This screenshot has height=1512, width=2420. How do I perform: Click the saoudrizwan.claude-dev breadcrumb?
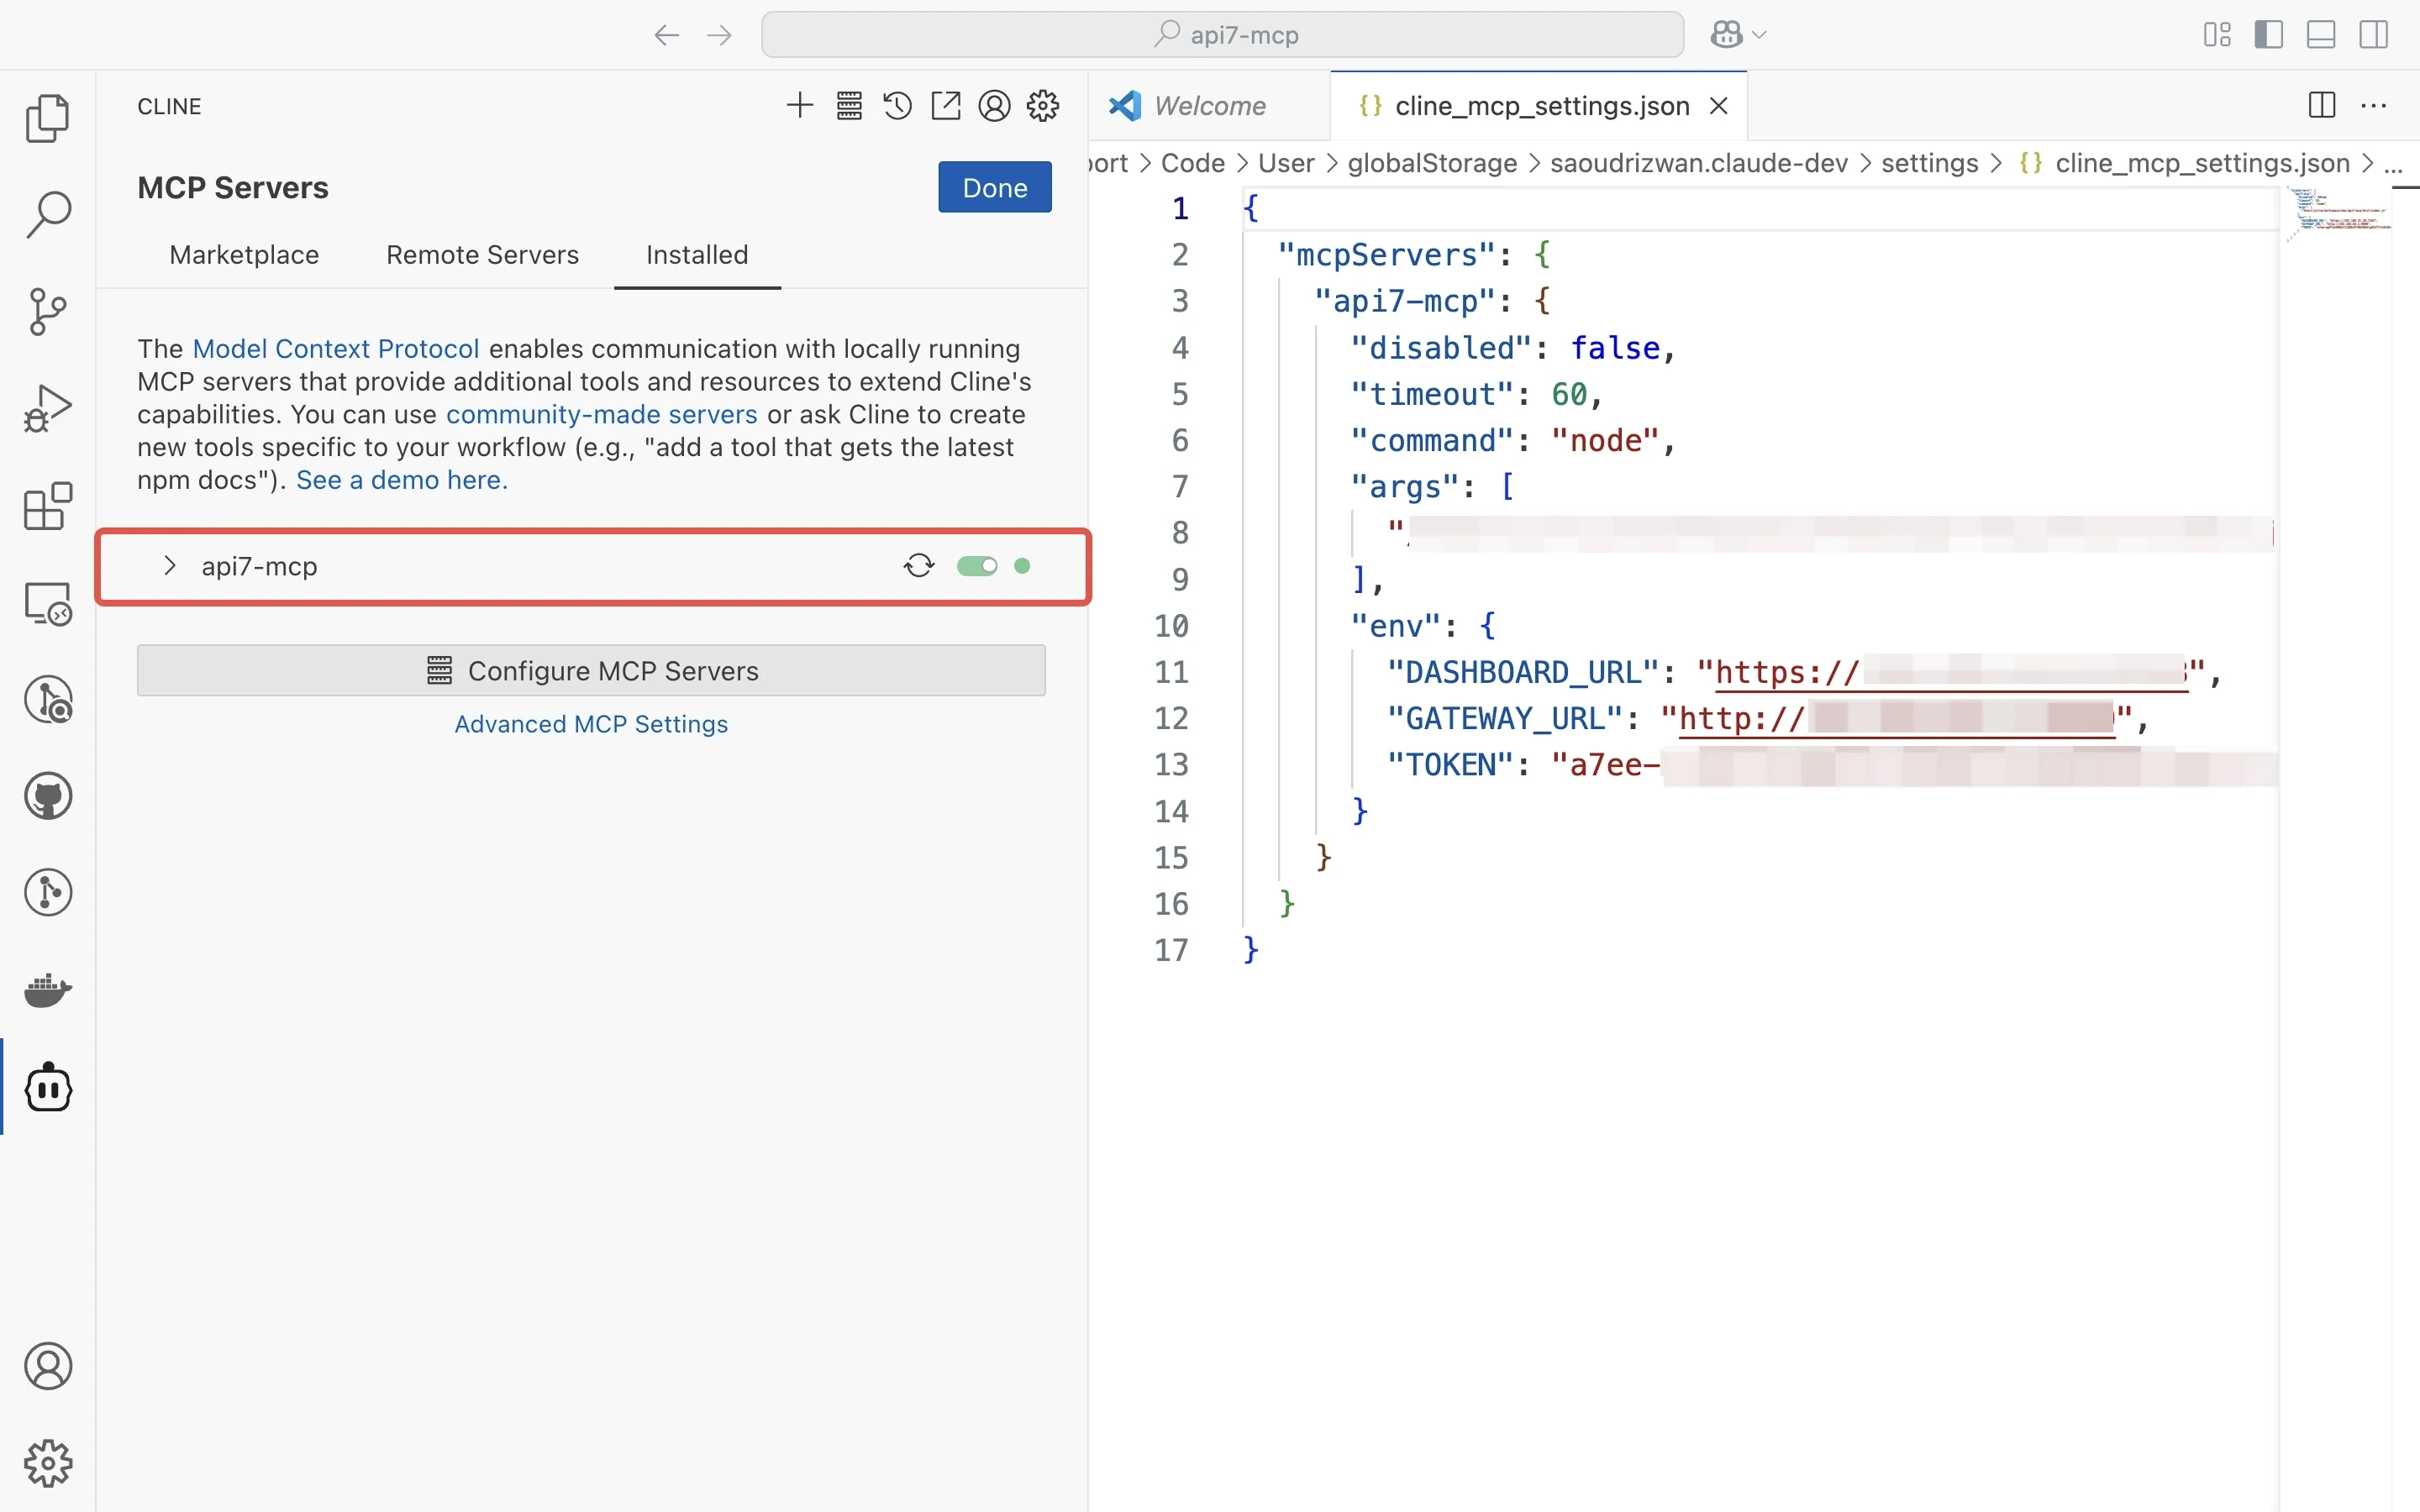click(1698, 163)
